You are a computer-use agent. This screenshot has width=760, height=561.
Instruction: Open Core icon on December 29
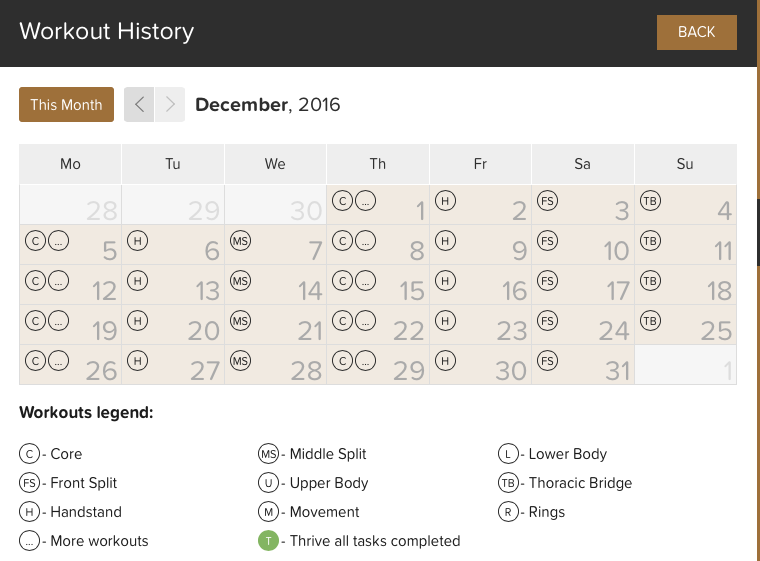pos(342,361)
